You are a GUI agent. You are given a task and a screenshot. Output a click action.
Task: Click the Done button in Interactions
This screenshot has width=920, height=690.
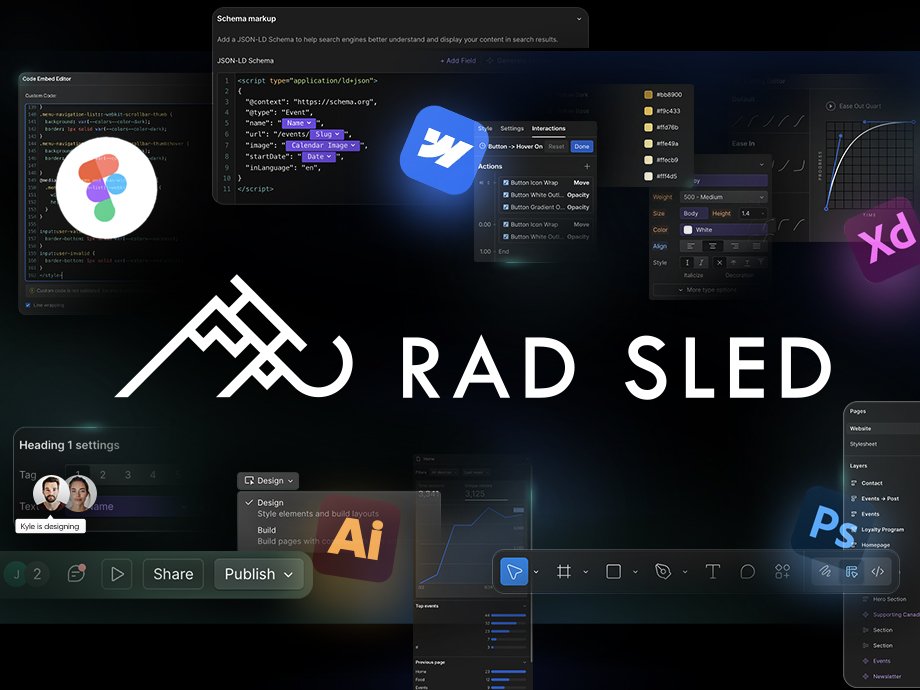tap(581, 147)
